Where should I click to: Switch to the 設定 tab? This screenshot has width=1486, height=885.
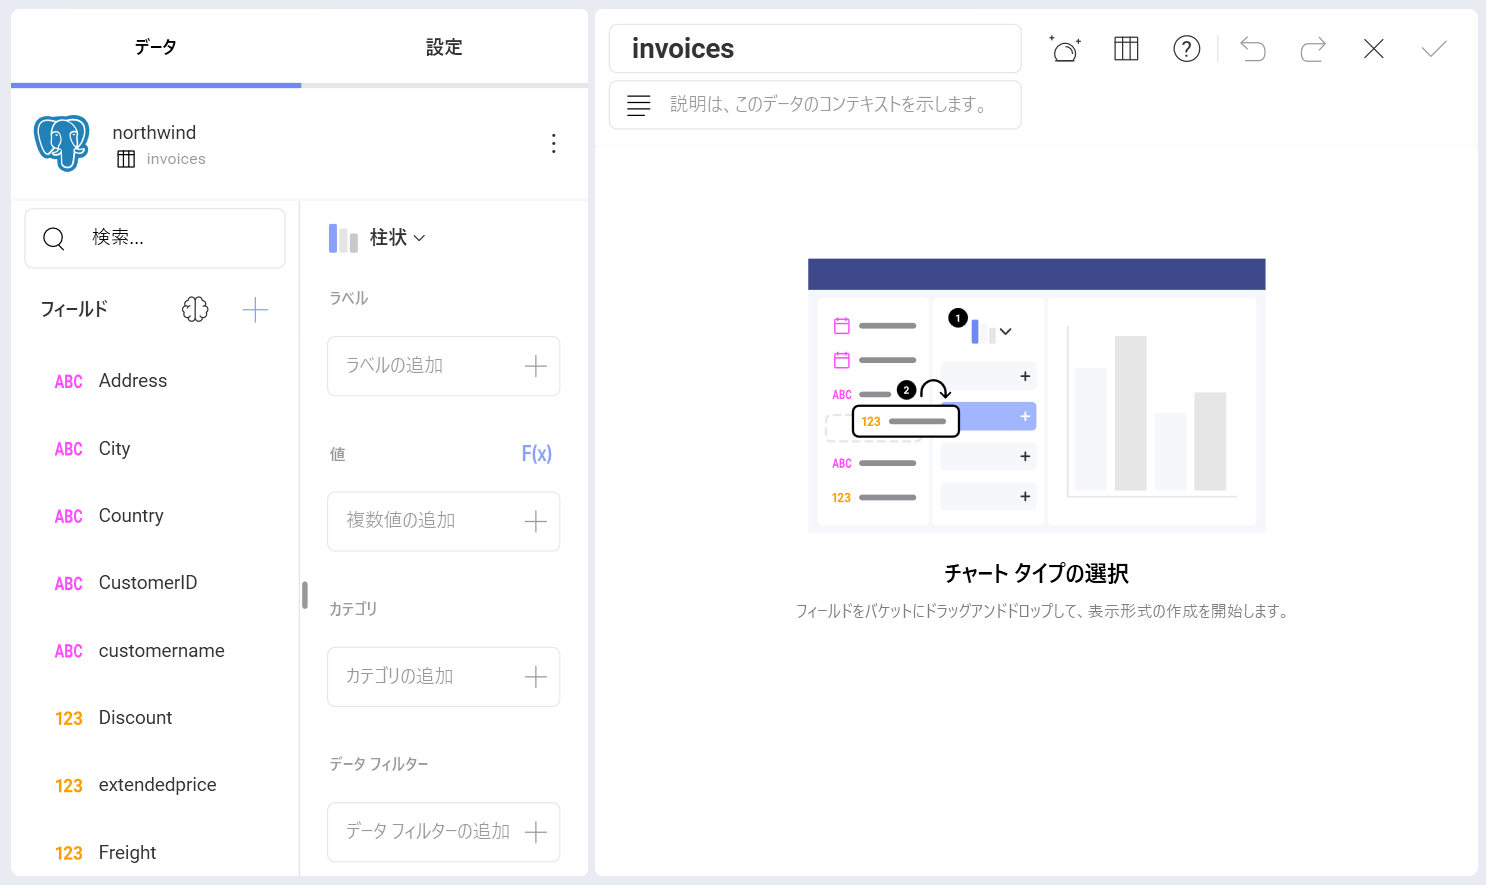(444, 47)
